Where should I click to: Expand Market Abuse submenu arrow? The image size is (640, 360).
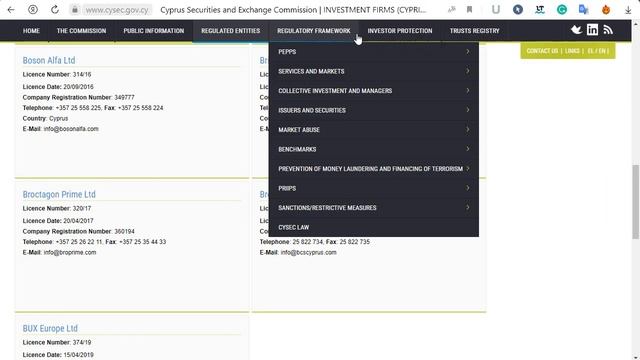pos(468,129)
